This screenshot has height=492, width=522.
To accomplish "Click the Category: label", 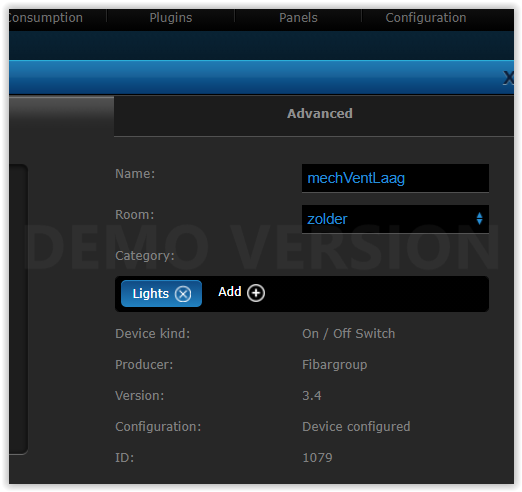I will point(145,256).
